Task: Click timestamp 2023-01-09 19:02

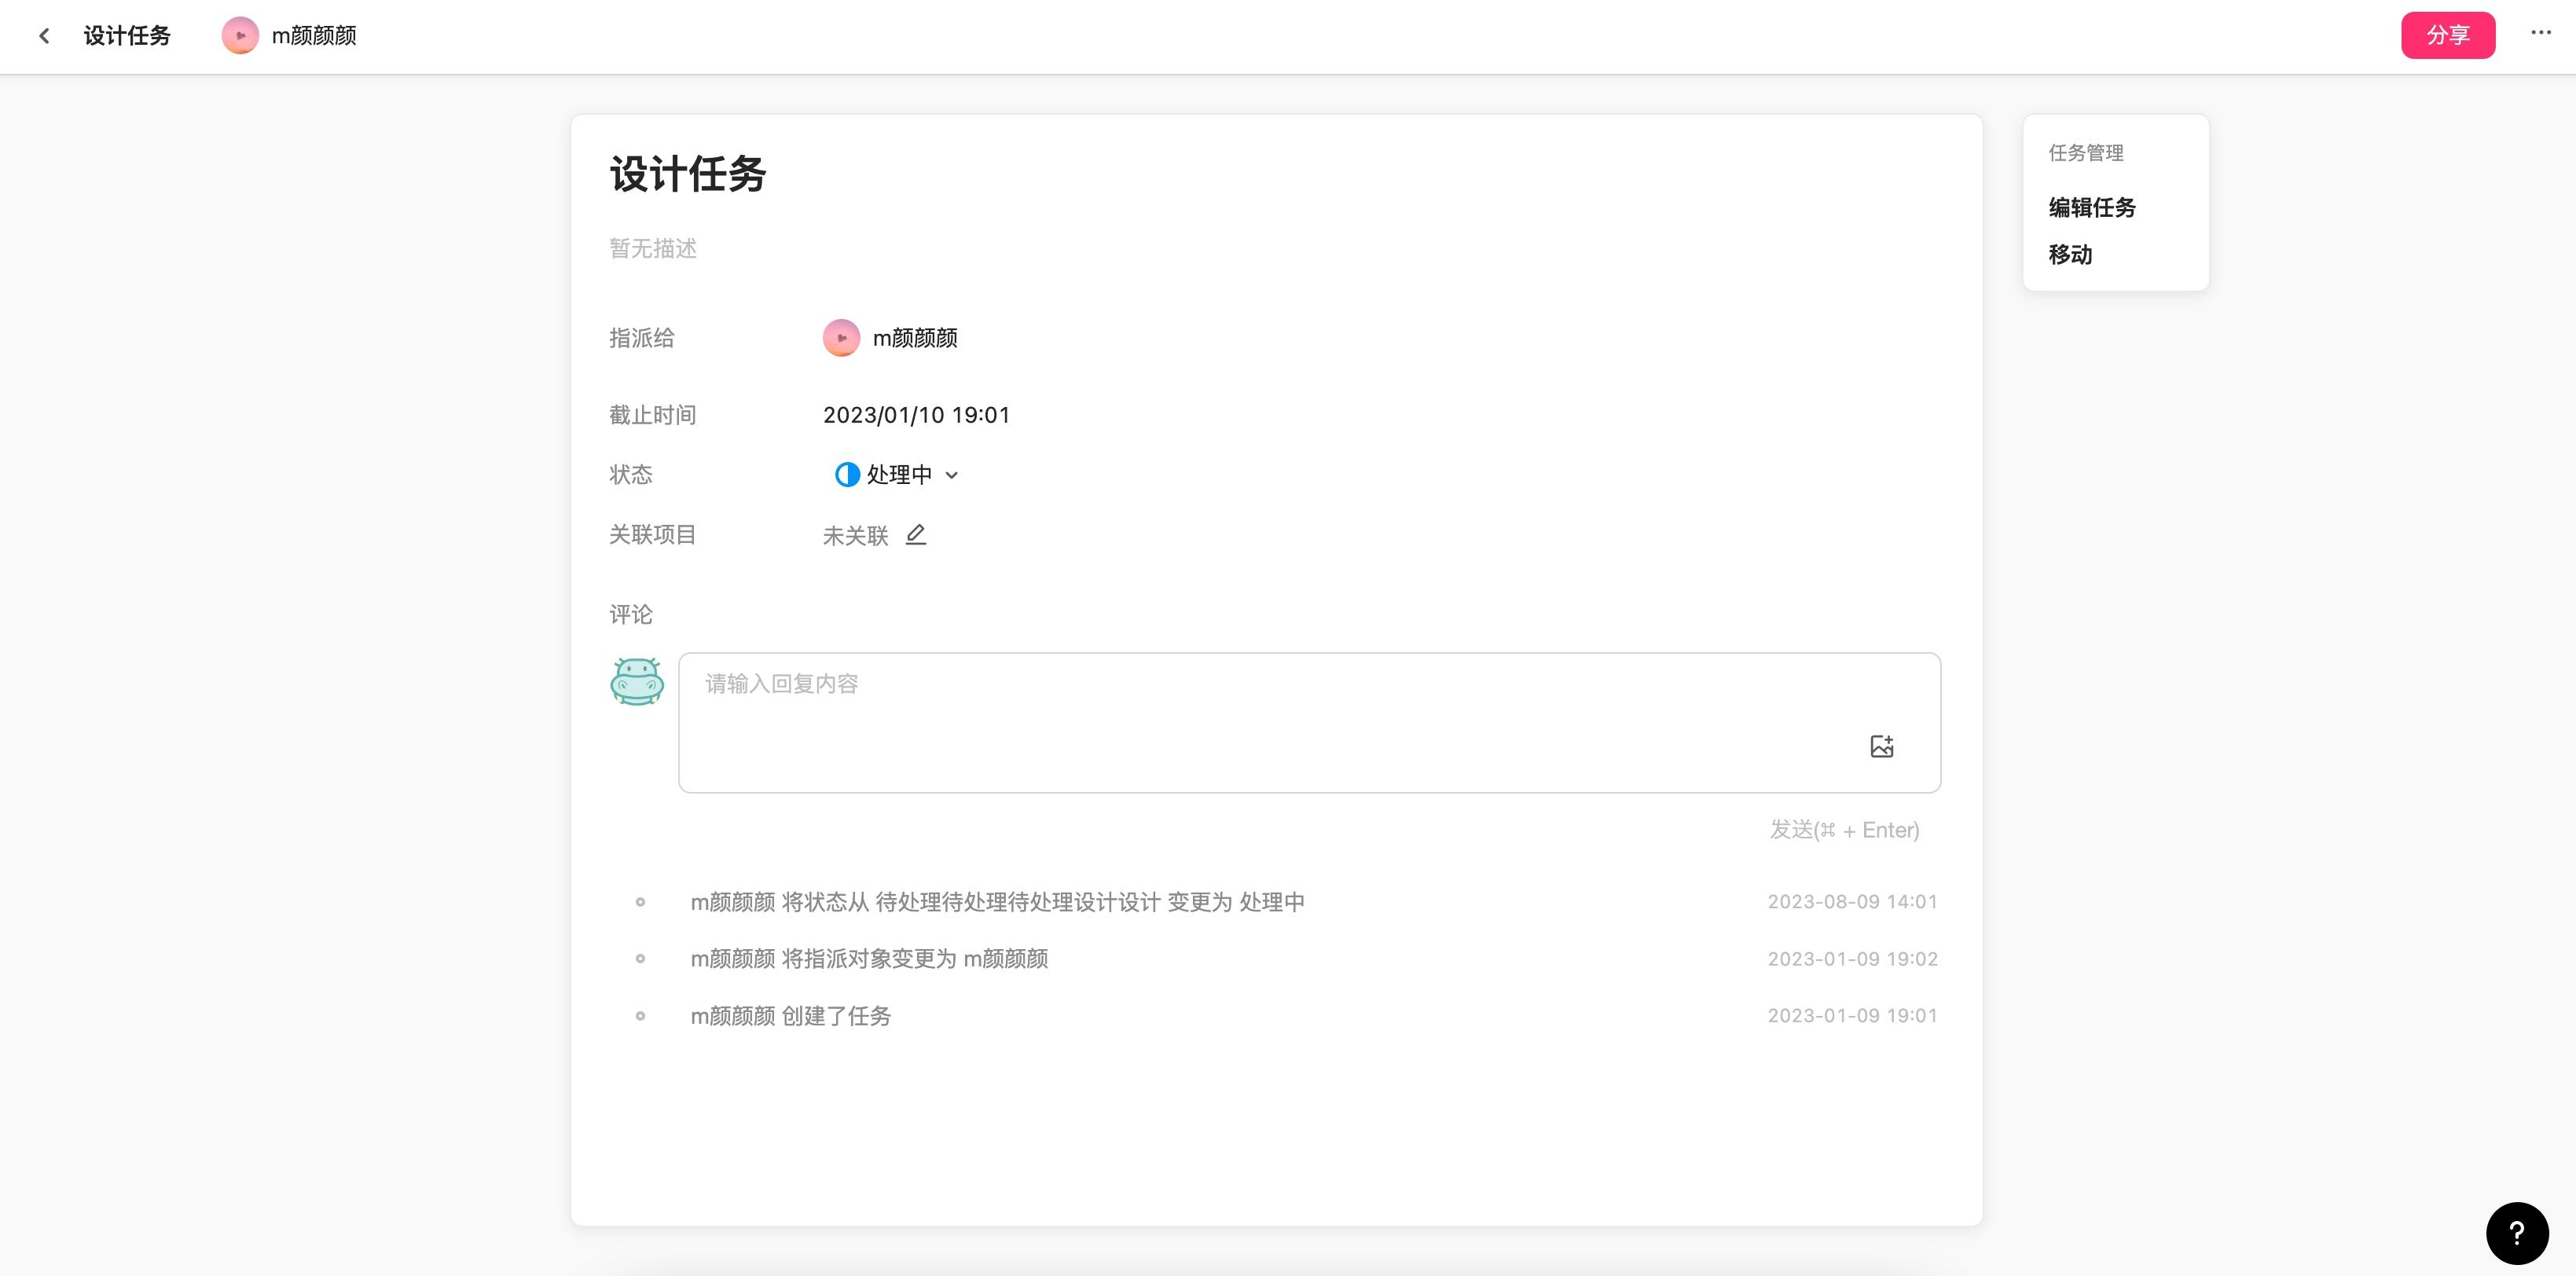Action: [1852, 959]
